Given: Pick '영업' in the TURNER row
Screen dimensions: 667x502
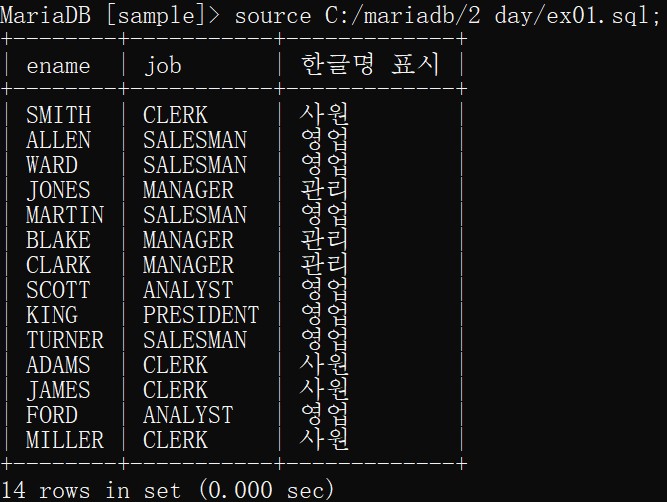Looking at the screenshot, I should (x=324, y=339).
